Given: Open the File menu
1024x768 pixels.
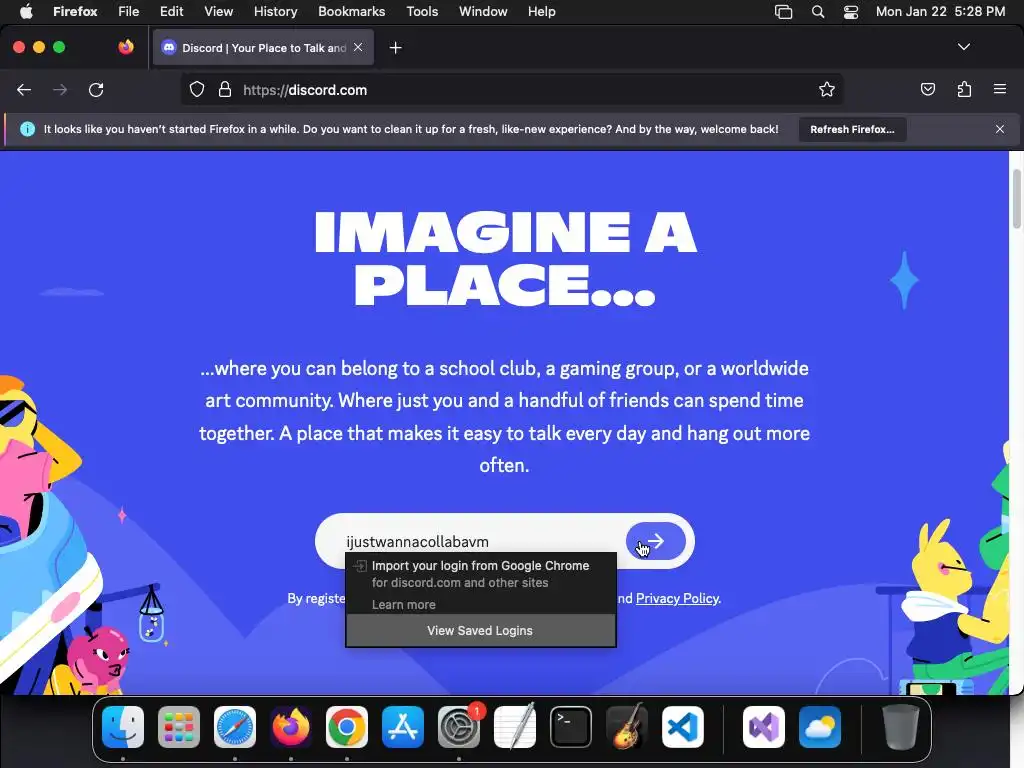Looking at the screenshot, I should click(129, 12).
